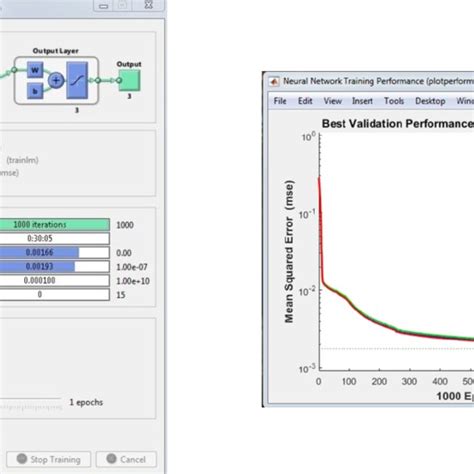This screenshot has width=474, height=474.
Task: Click the plus summation node in diagram
Action: click(x=56, y=80)
